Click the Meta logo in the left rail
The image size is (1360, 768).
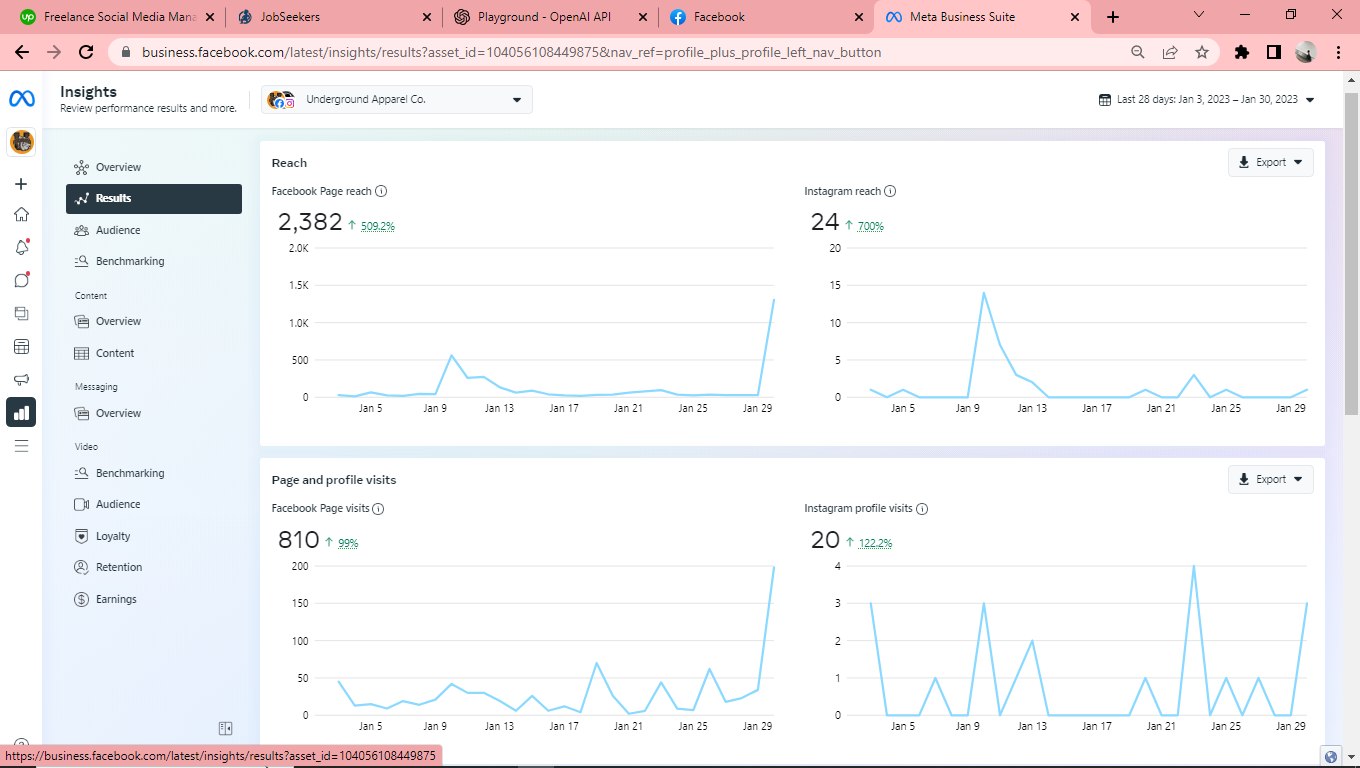click(x=21, y=99)
